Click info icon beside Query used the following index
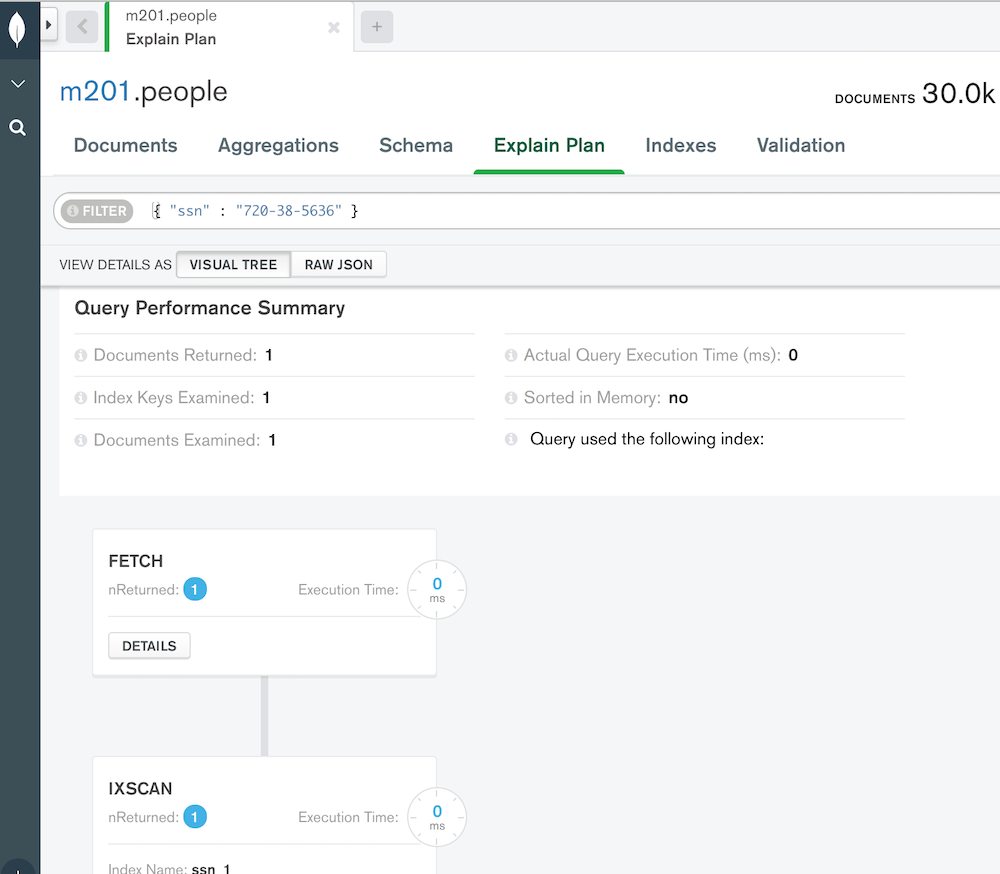The width and height of the screenshot is (1000, 874). (511, 439)
